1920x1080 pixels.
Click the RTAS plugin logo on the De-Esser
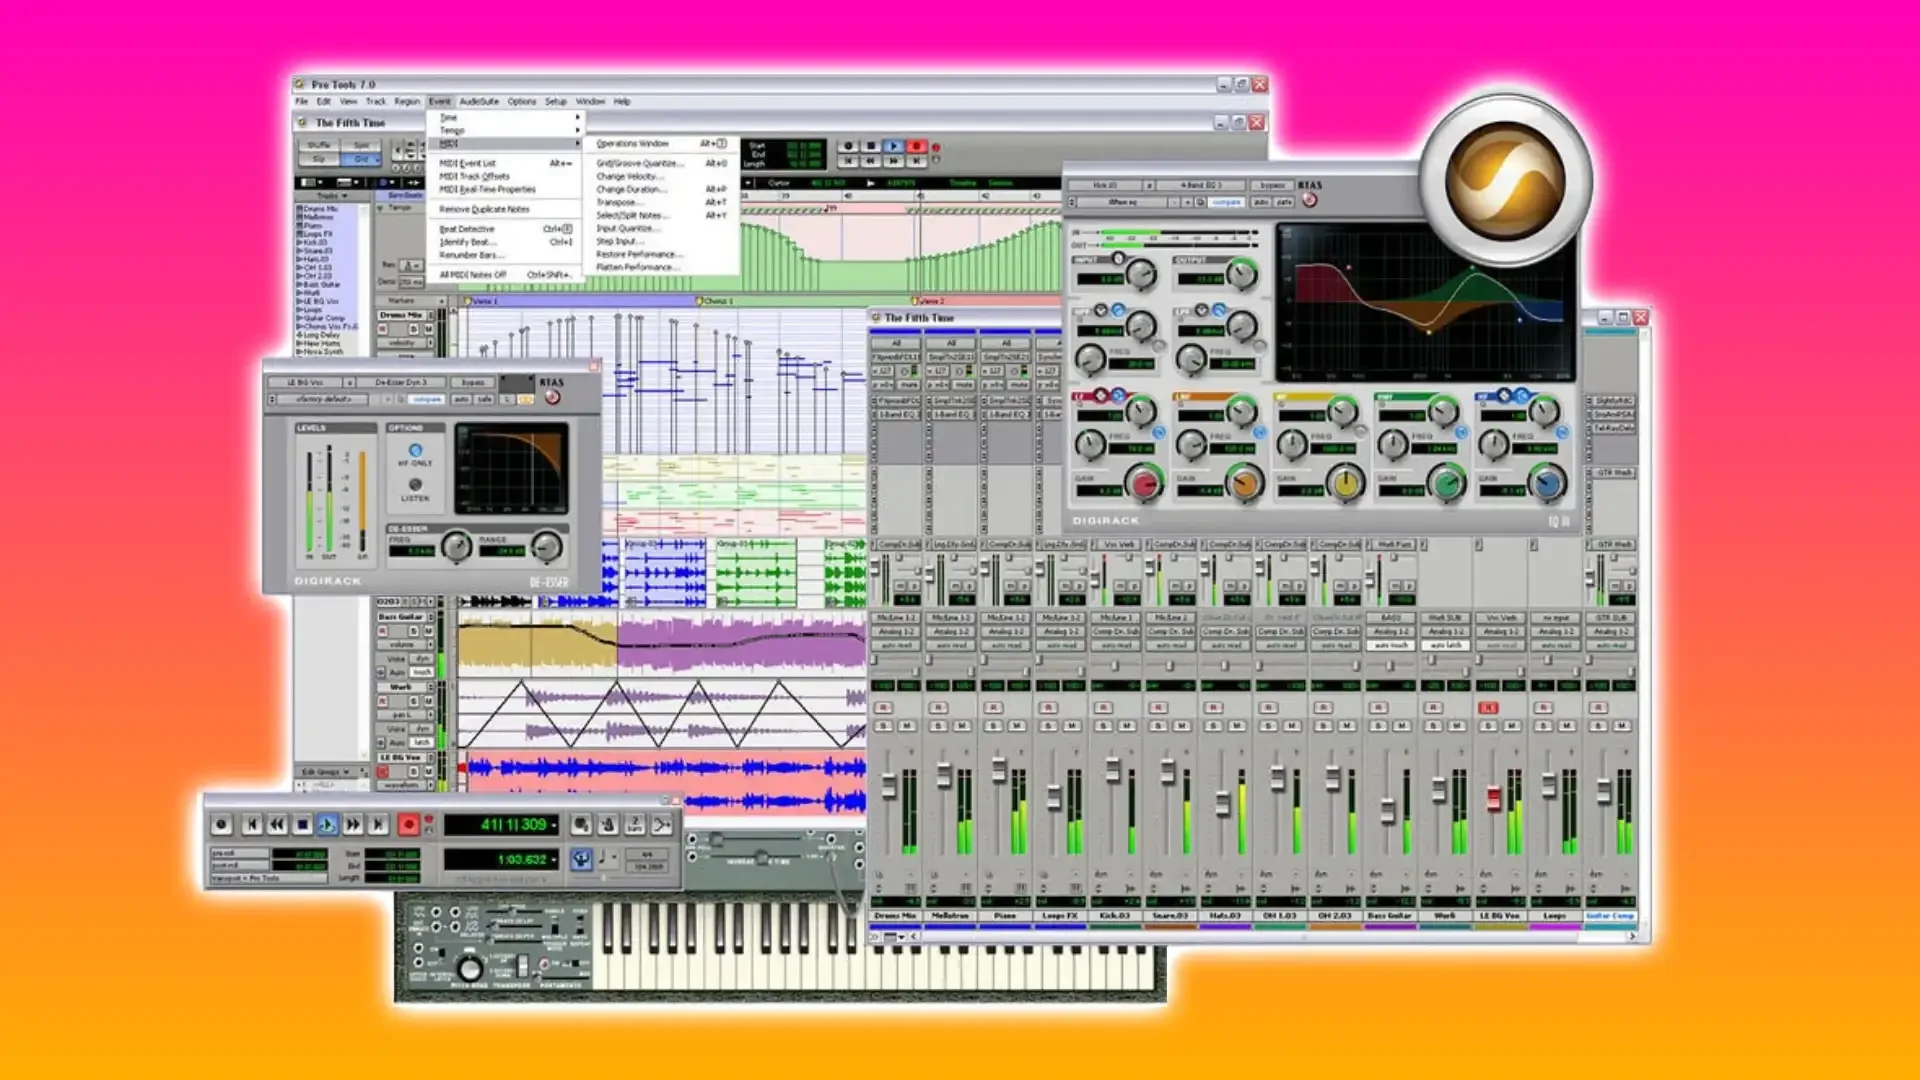(x=552, y=398)
